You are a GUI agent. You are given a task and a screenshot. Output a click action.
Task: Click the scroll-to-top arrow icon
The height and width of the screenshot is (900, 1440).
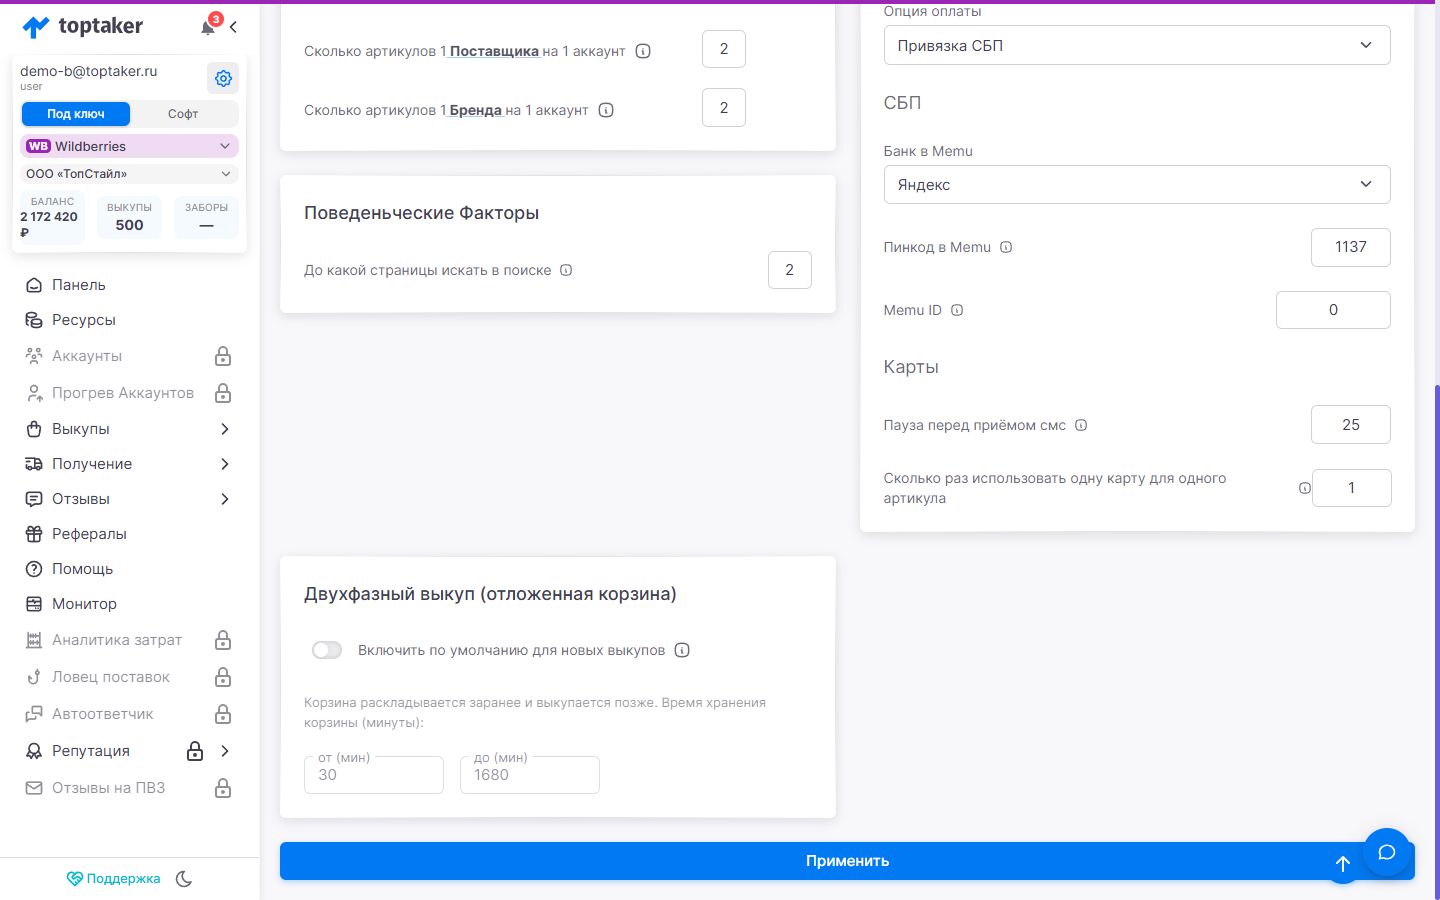point(1343,864)
